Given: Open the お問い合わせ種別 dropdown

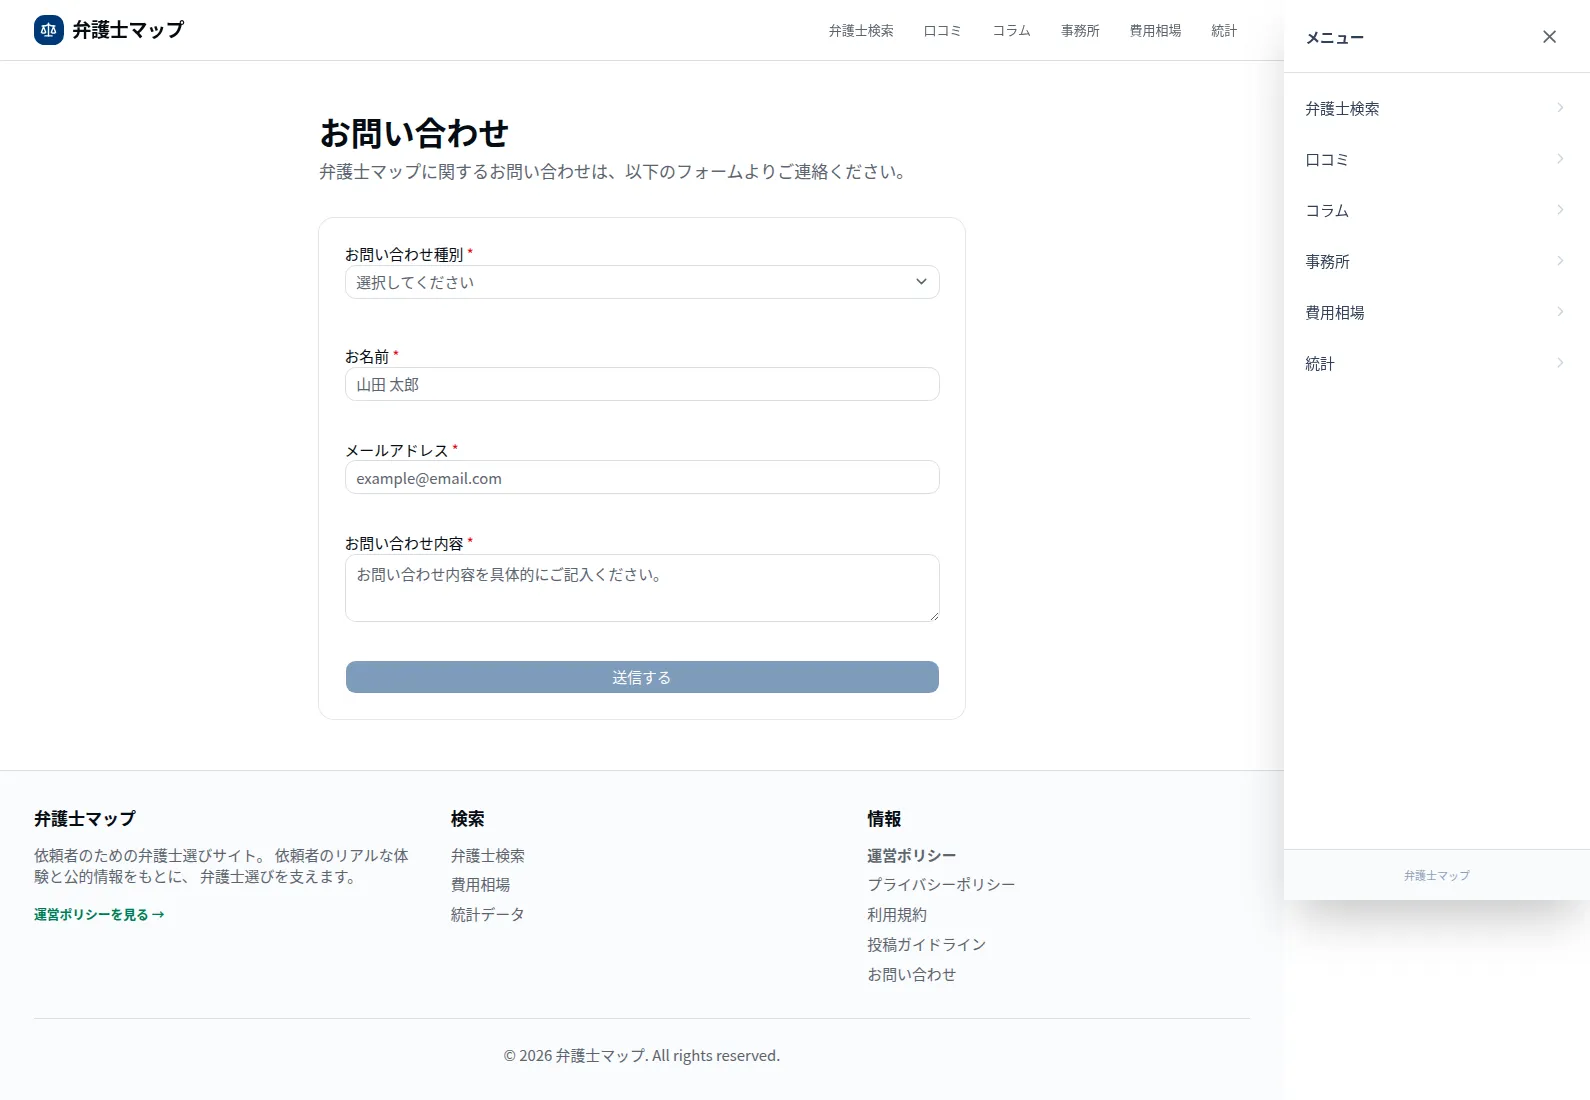Looking at the screenshot, I should pos(642,282).
